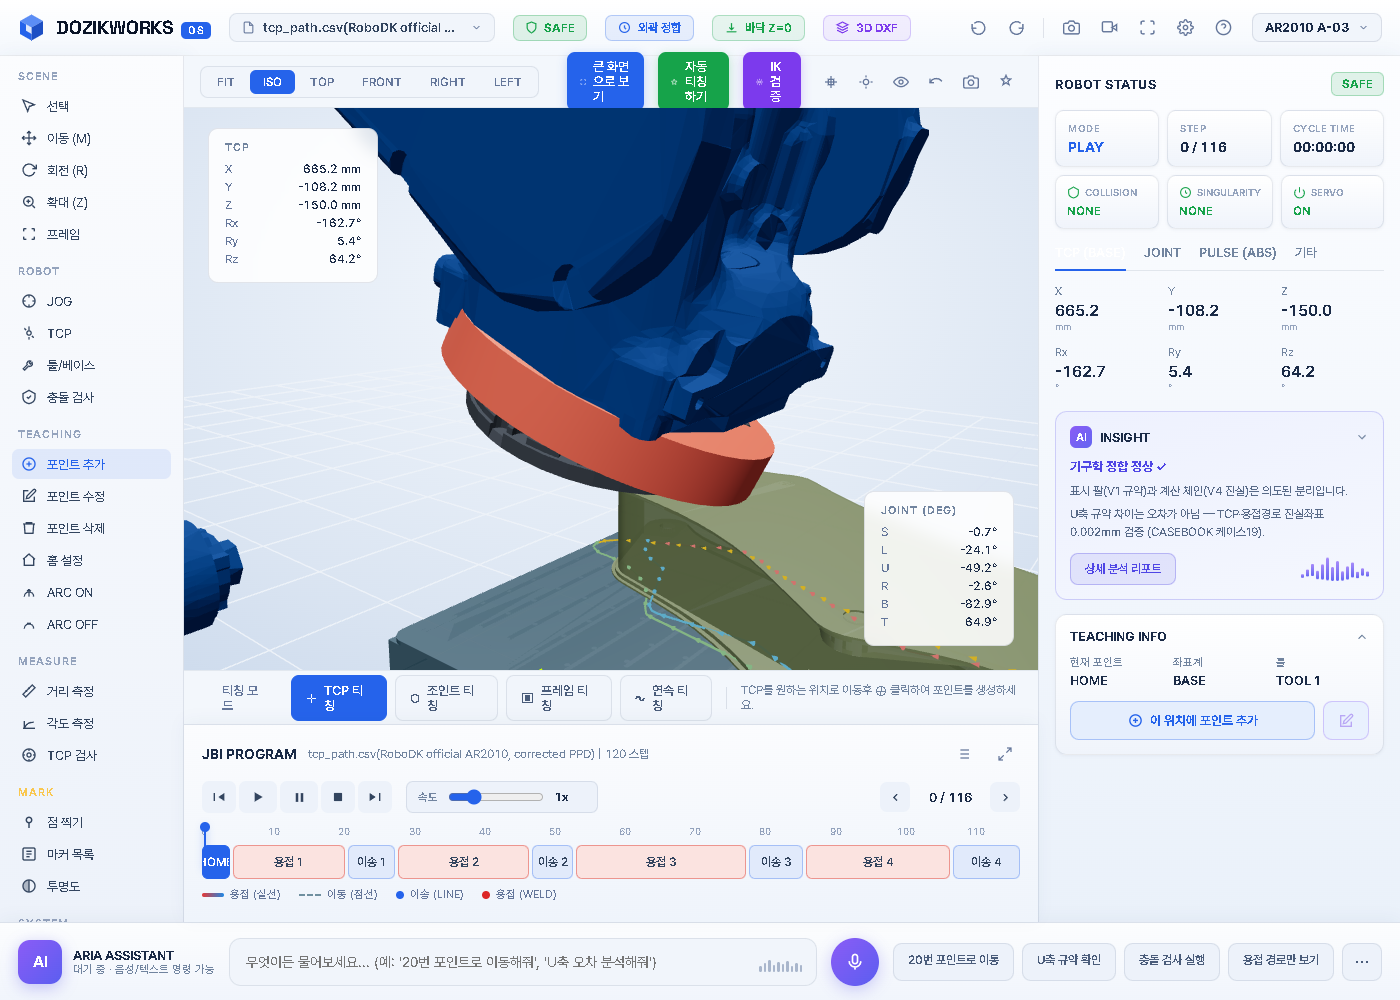Open the help question-mark icon
1400x1000 pixels.
tap(1223, 28)
